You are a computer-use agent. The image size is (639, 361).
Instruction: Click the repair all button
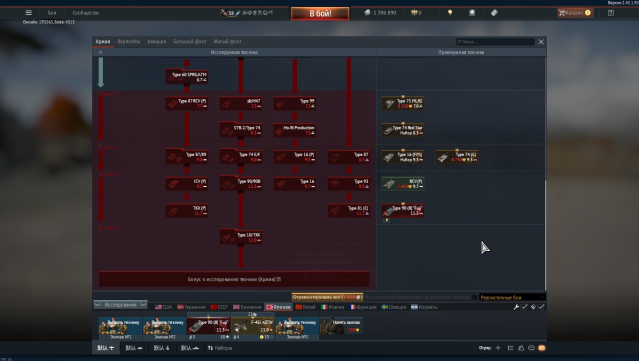[x=327, y=297]
